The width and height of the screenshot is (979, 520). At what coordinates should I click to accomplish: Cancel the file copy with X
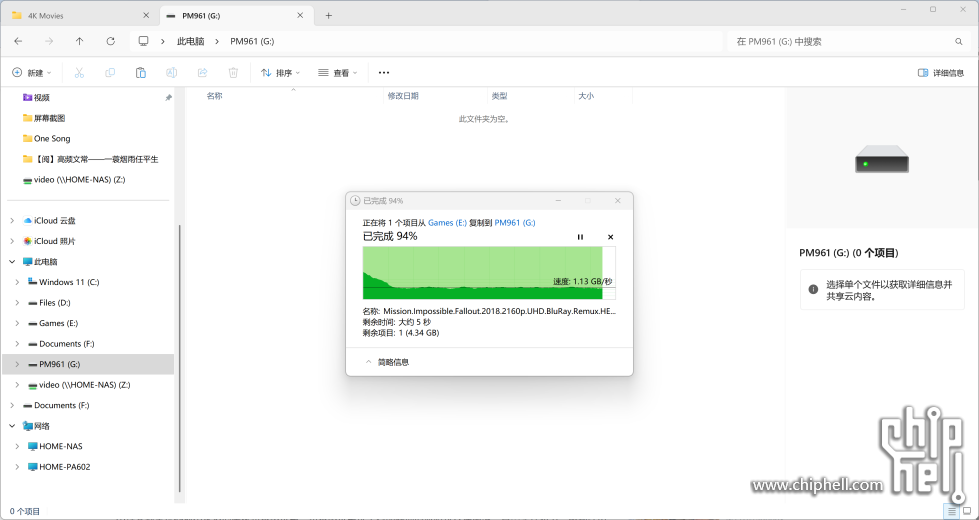pos(611,237)
